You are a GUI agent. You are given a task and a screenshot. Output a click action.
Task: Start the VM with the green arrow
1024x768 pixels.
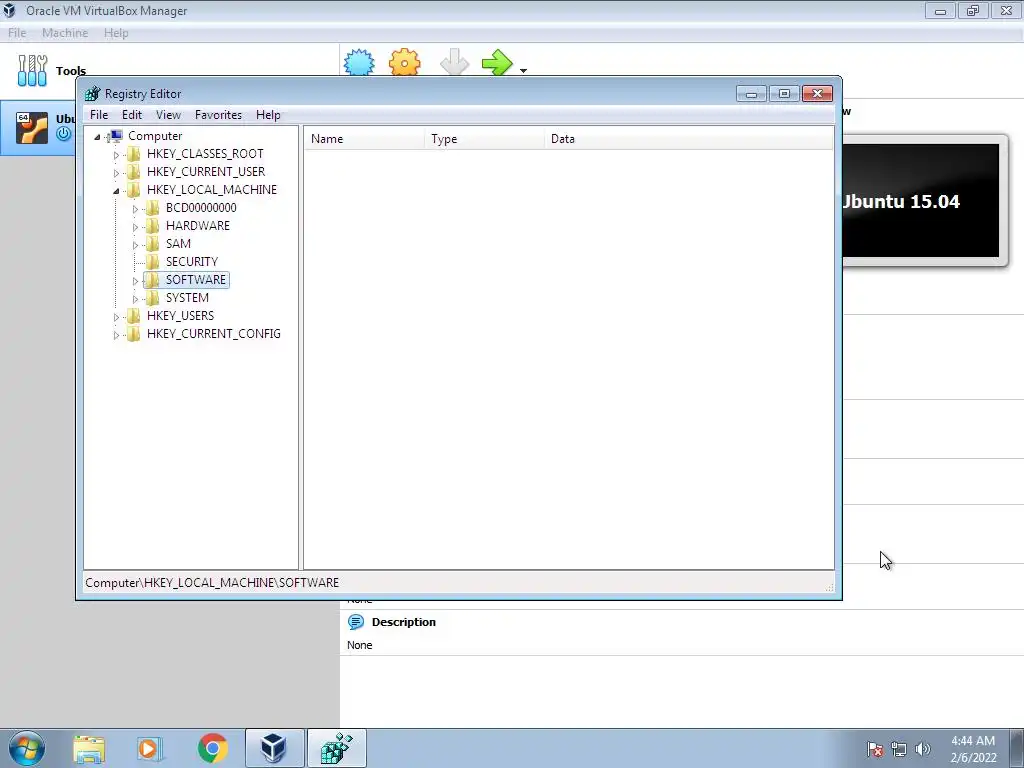pos(498,63)
